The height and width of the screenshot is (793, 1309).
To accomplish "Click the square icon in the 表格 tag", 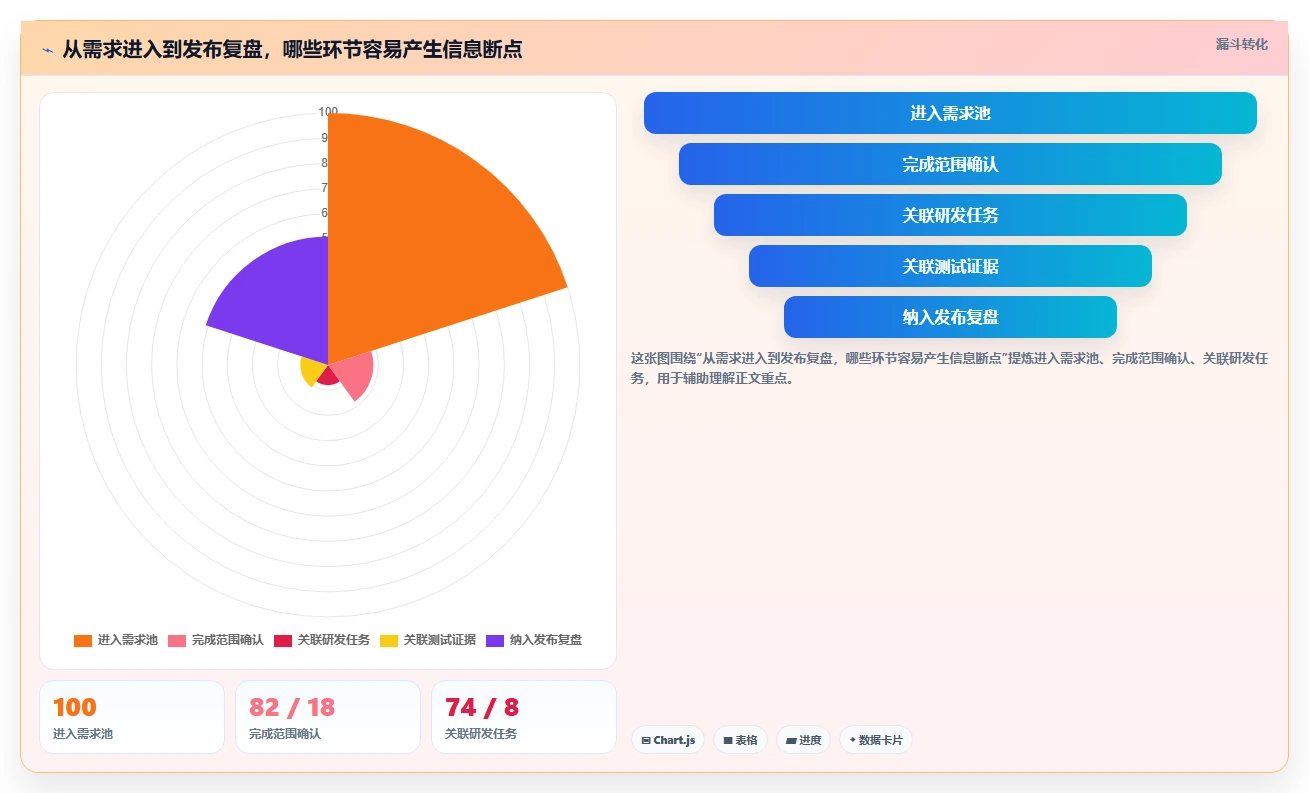I will click(x=728, y=741).
